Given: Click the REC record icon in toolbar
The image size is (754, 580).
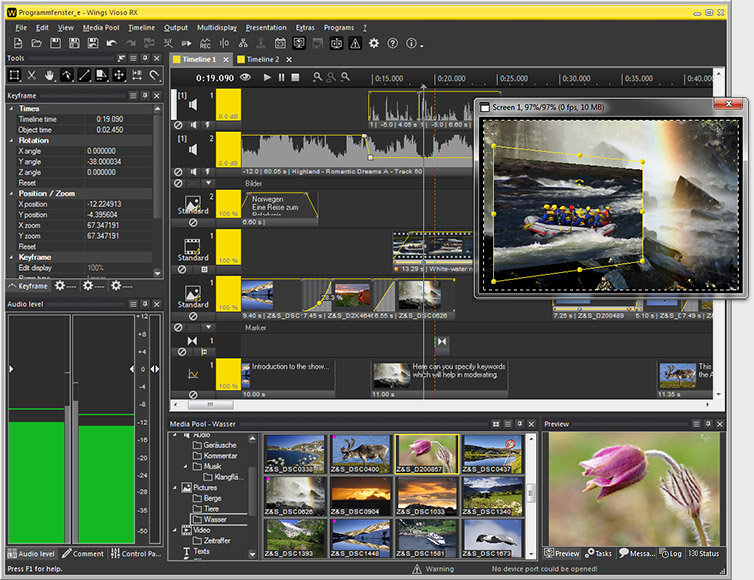Looking at the screenshot, I should [x=204, y=43].
